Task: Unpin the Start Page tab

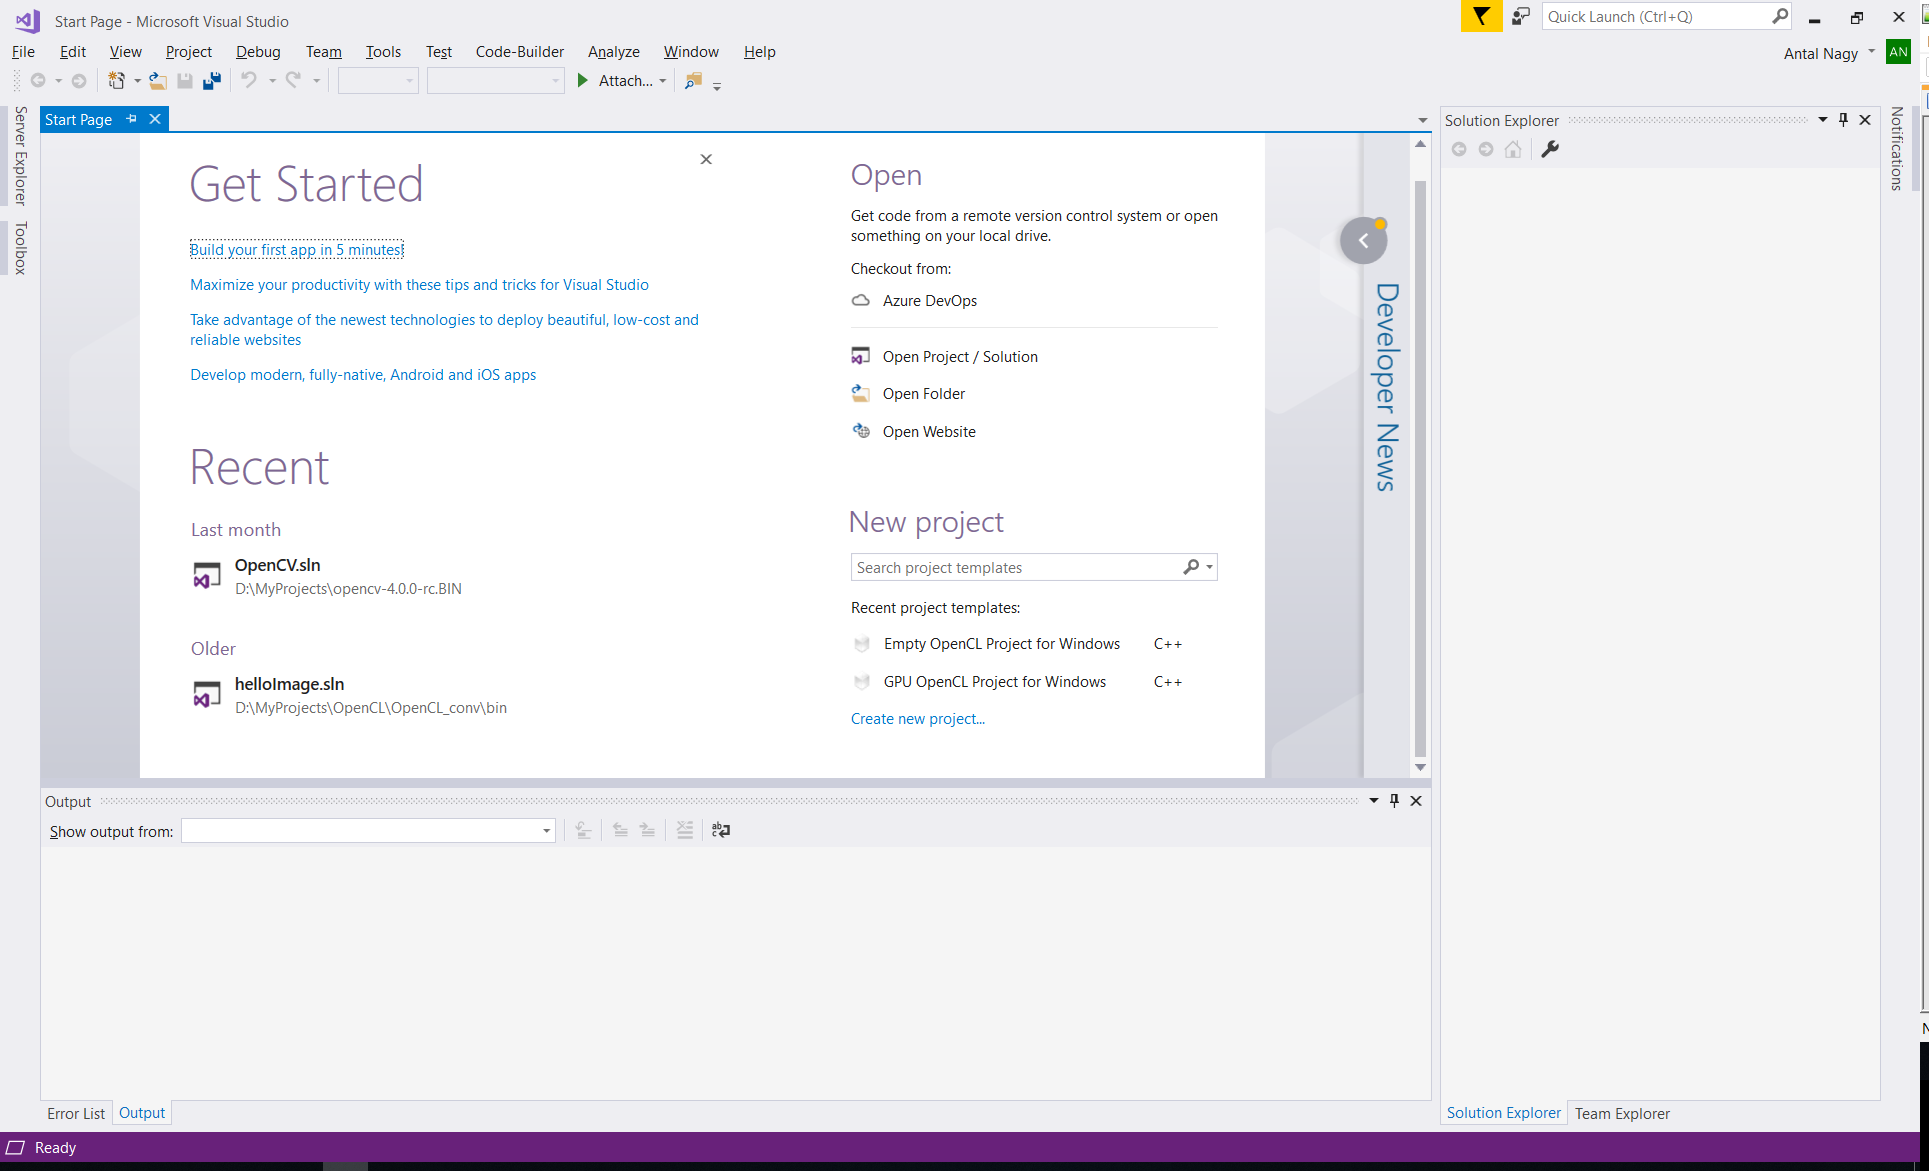Action: (x=131, y=118)
